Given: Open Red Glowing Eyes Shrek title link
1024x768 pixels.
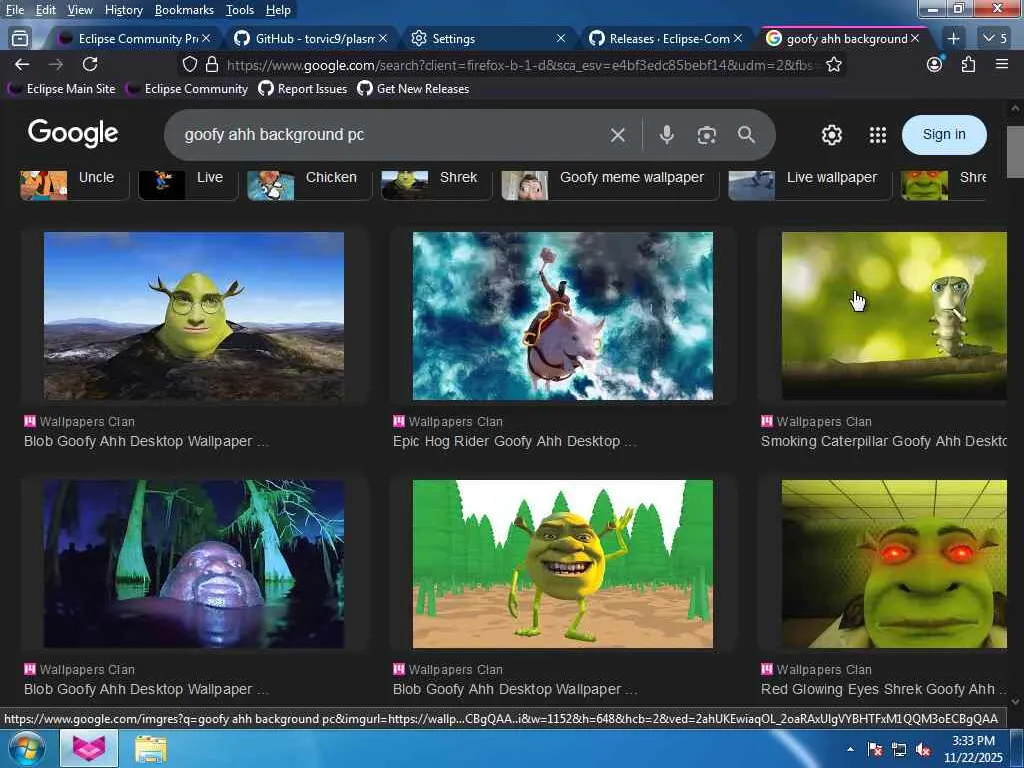Looking at the screenshot, I should 884,690.
